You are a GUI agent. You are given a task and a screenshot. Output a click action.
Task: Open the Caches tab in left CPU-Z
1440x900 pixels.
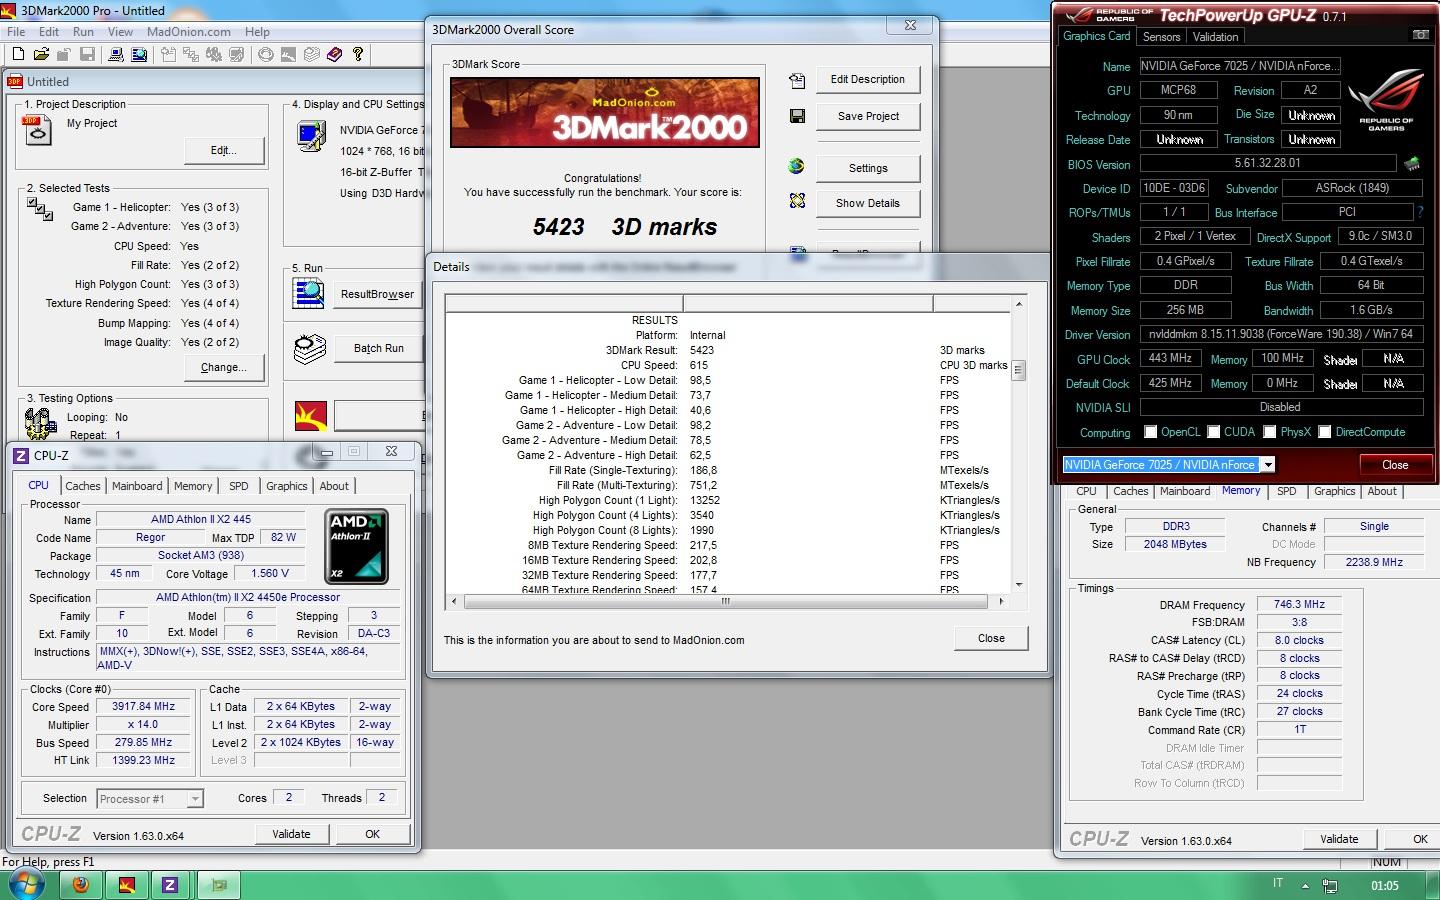(x=83, y=486)
